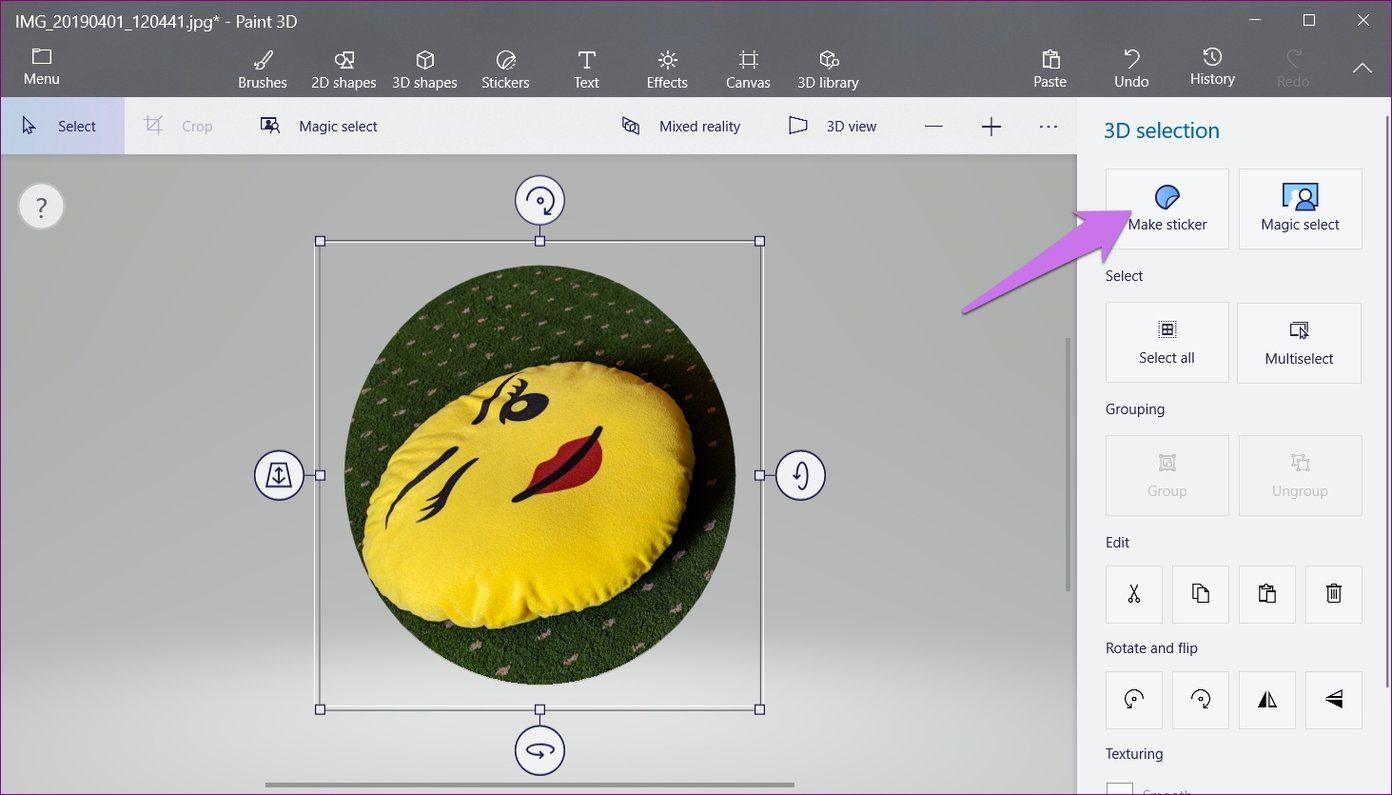Screen dimensions: 1392x795
Task: Copy the selection
Action: (x=1201, y=594)
